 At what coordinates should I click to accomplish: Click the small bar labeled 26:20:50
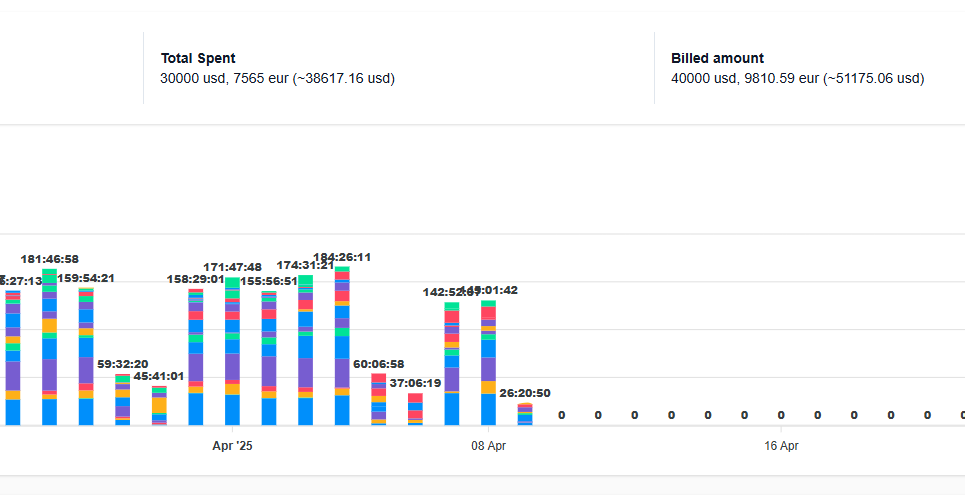[525, 414]
